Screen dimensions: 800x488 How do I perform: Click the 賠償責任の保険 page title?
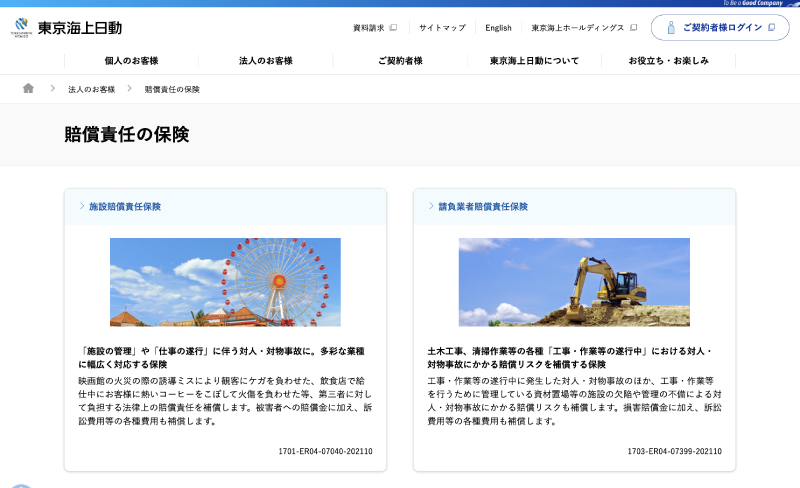[x=127, y=135]
